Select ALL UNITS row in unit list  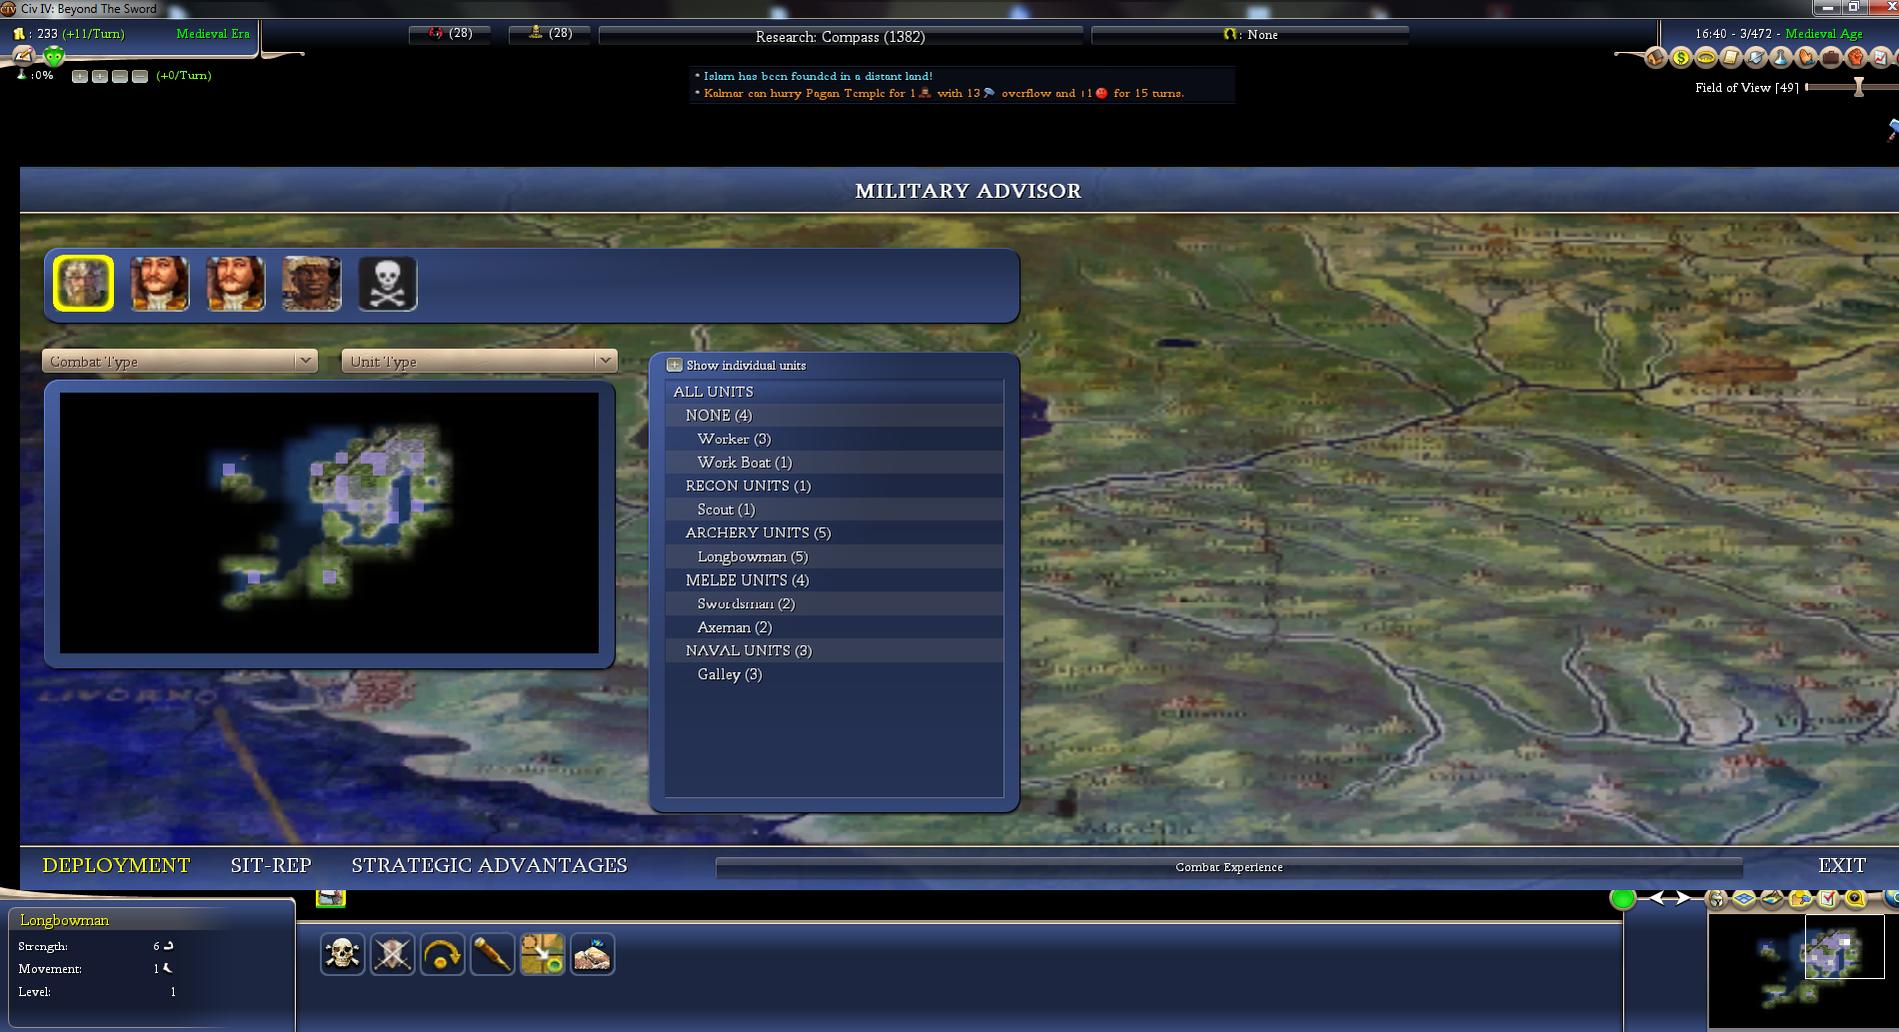(834, 392)
